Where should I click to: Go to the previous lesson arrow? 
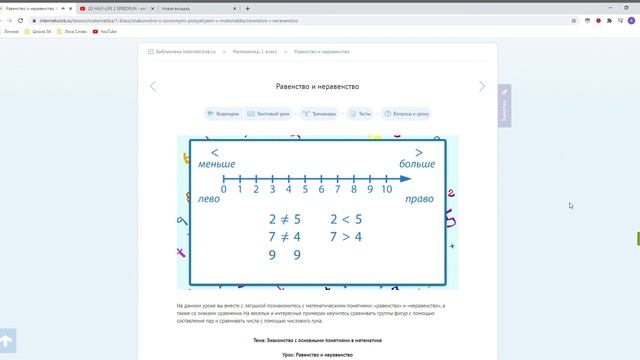click(x=153, y=86)
